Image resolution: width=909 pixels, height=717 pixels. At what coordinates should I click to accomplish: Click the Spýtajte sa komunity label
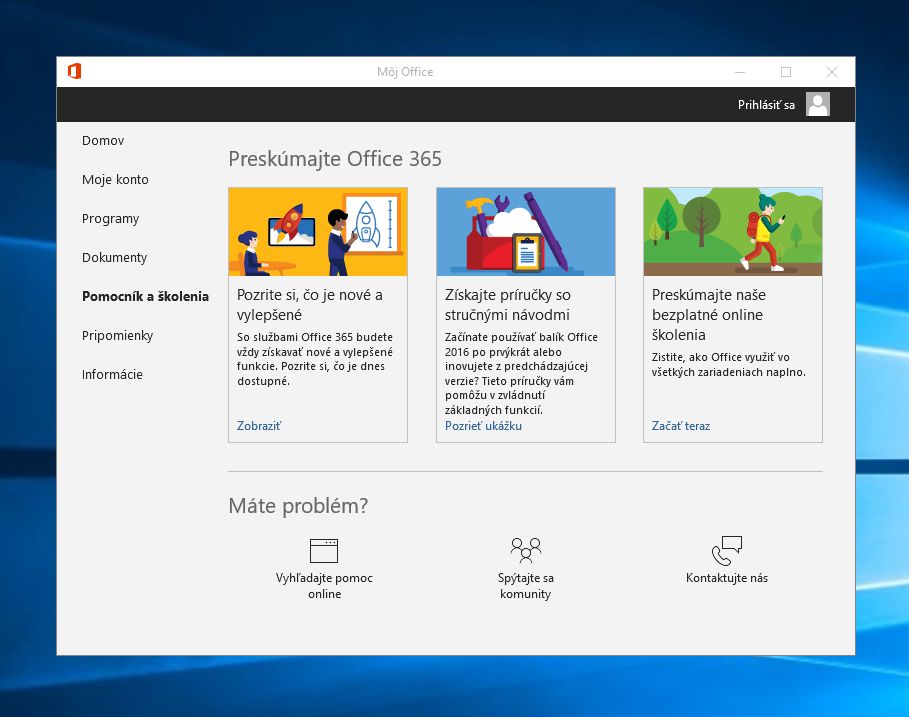point(526,585)
